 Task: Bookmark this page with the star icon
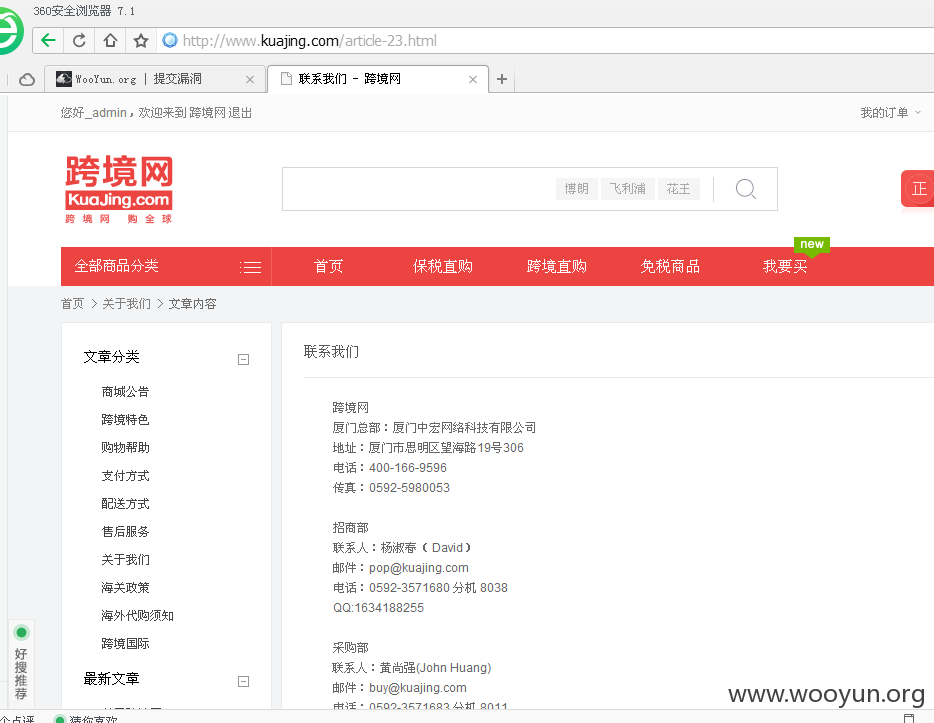click(x=141, y=40)
